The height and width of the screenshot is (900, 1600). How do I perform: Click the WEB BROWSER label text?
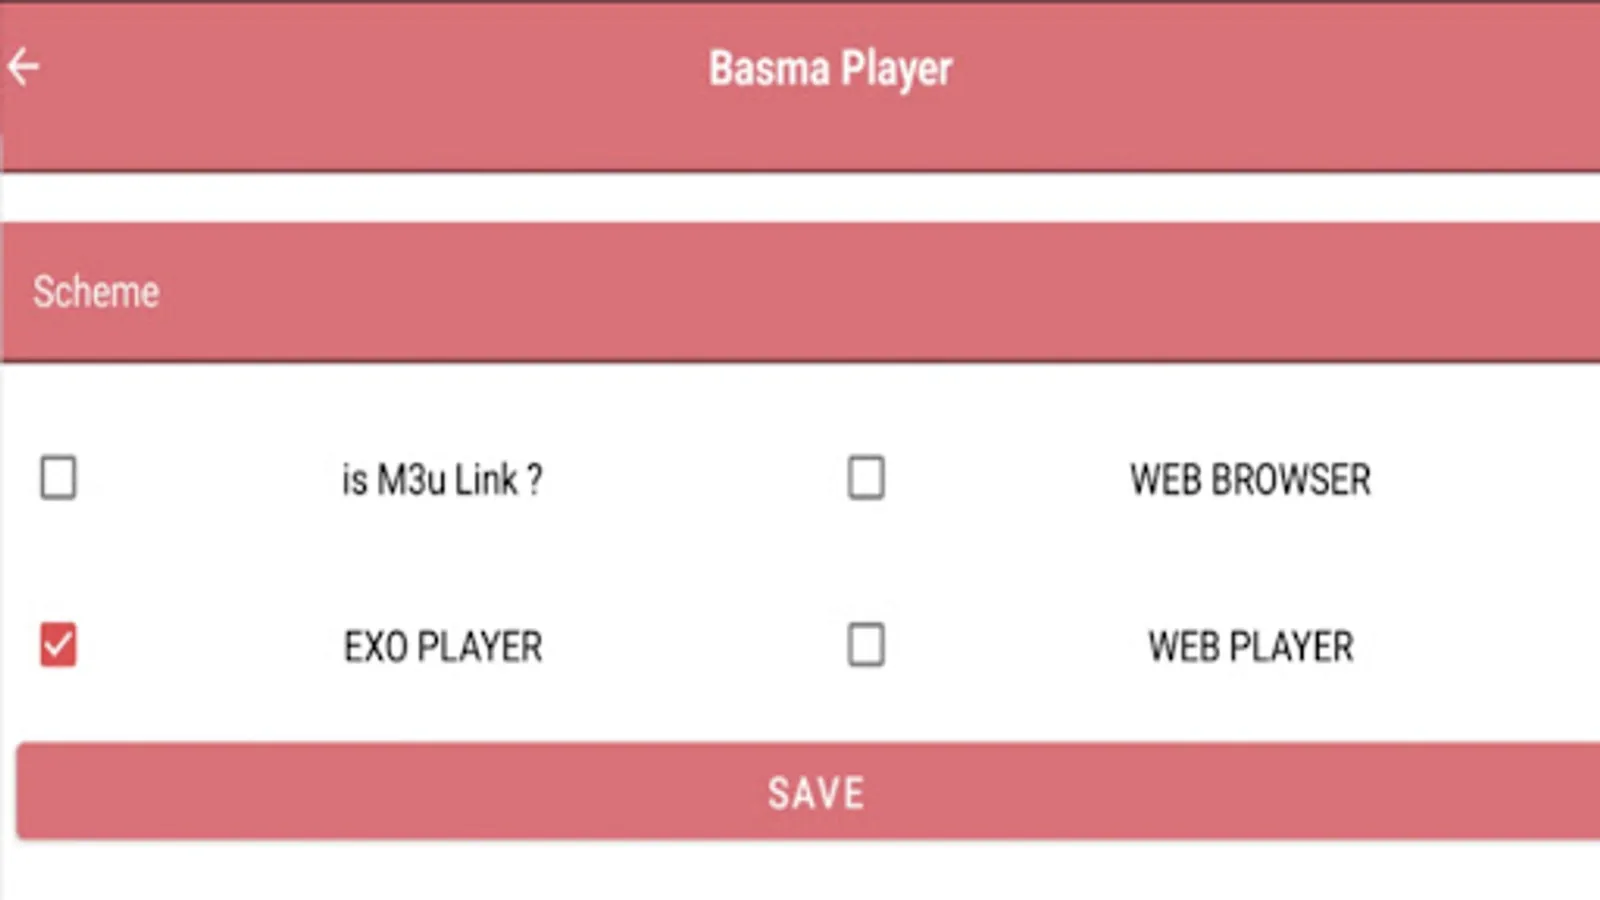pyautogui.click(x=1249, y=480)
